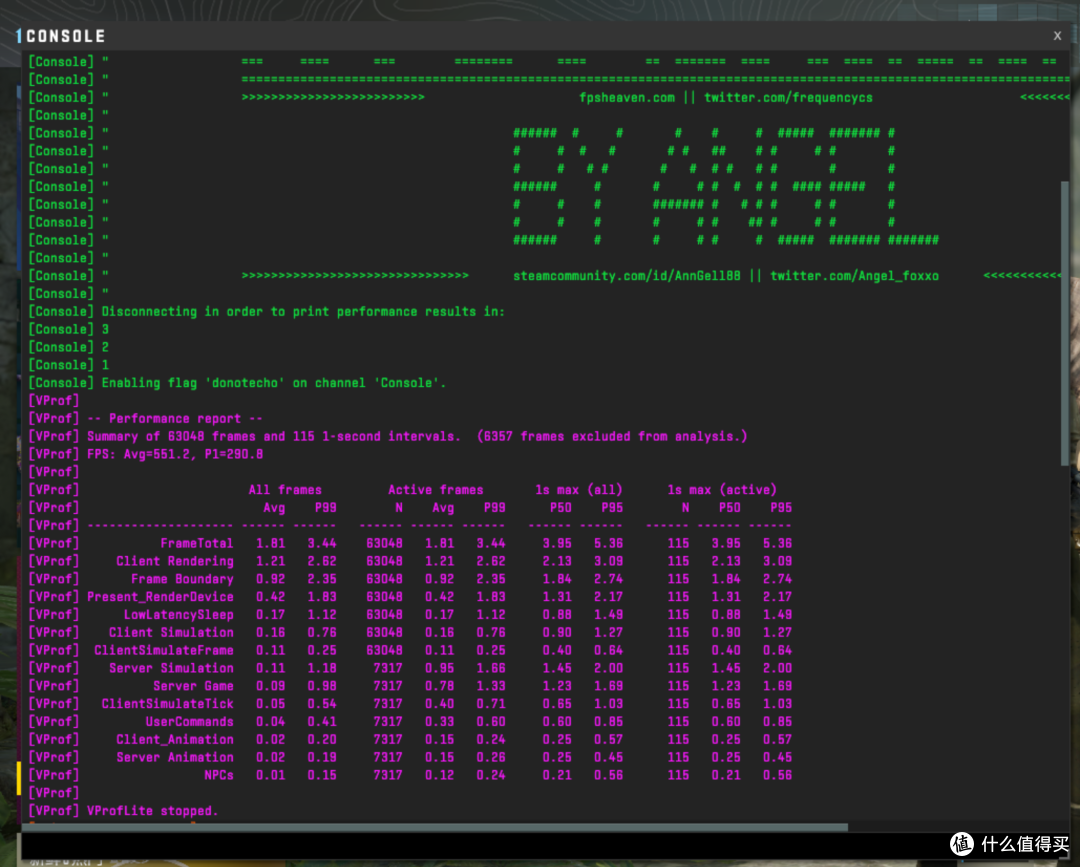Image resolution: width=1080 pixels, height=867 pixels.
Task: Click the 'Frame Boundary' row label
Action: 183,579
